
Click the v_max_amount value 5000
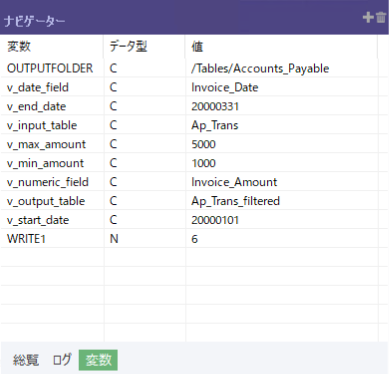click(203, 144)
